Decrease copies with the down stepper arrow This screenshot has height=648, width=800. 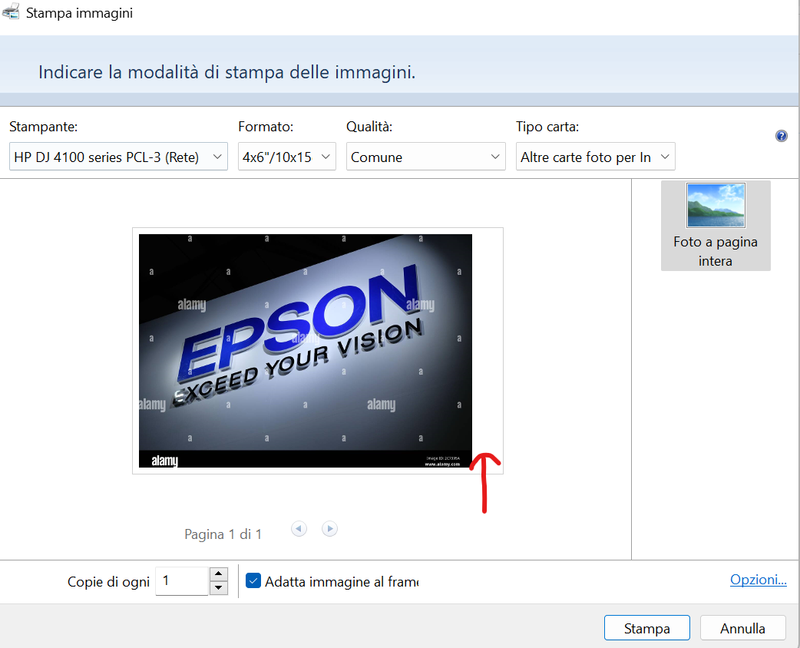tap(218, 588)
